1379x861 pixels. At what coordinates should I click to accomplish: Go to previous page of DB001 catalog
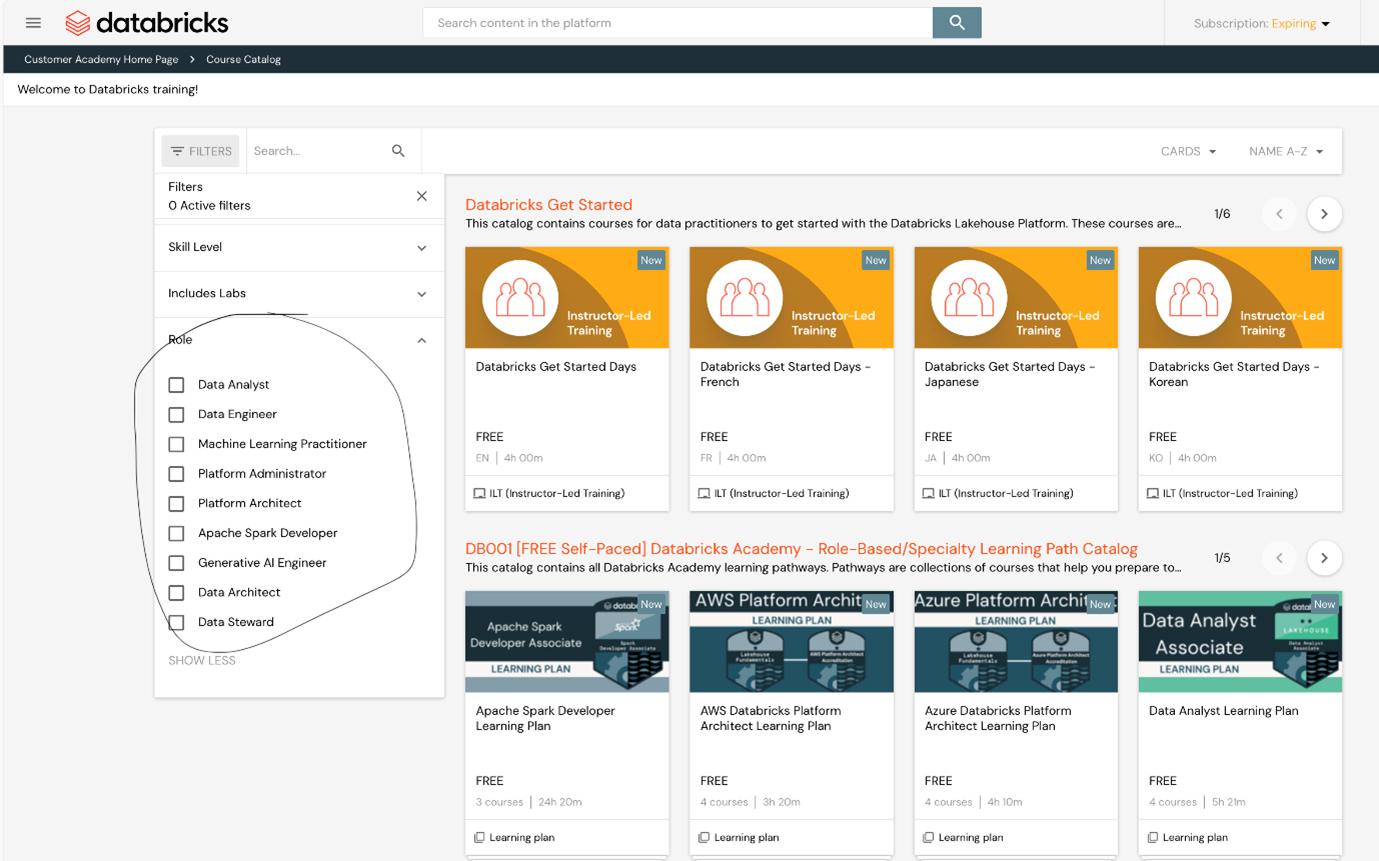click(1279, 558)
